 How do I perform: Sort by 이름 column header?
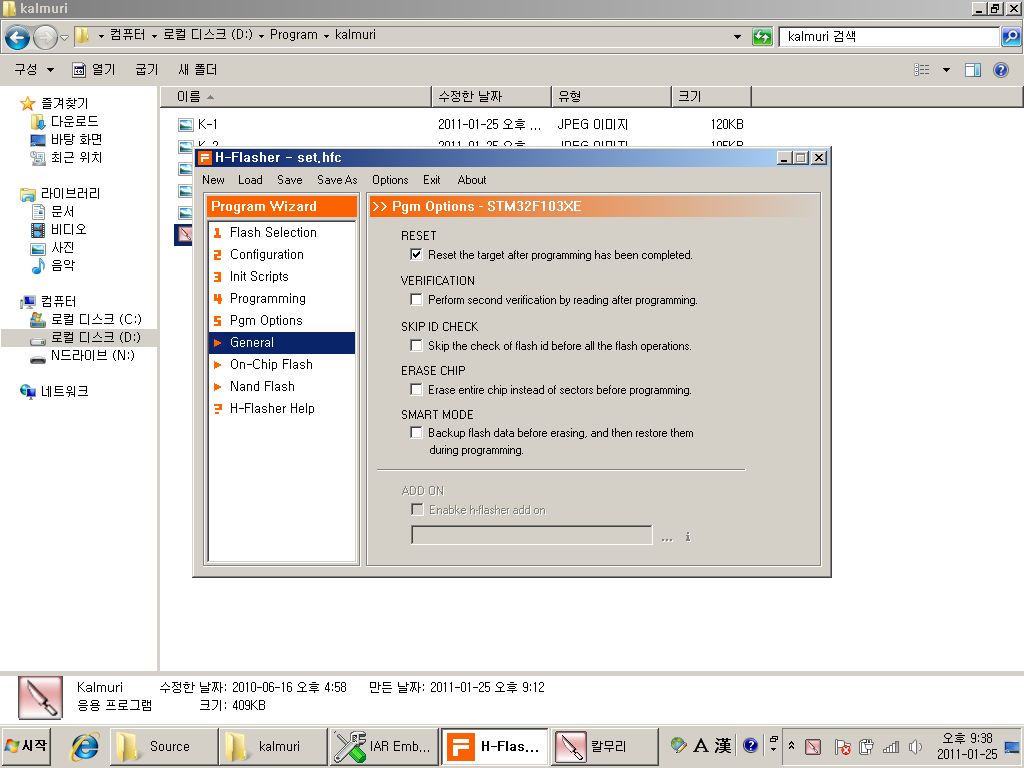[x=295, y=97]
